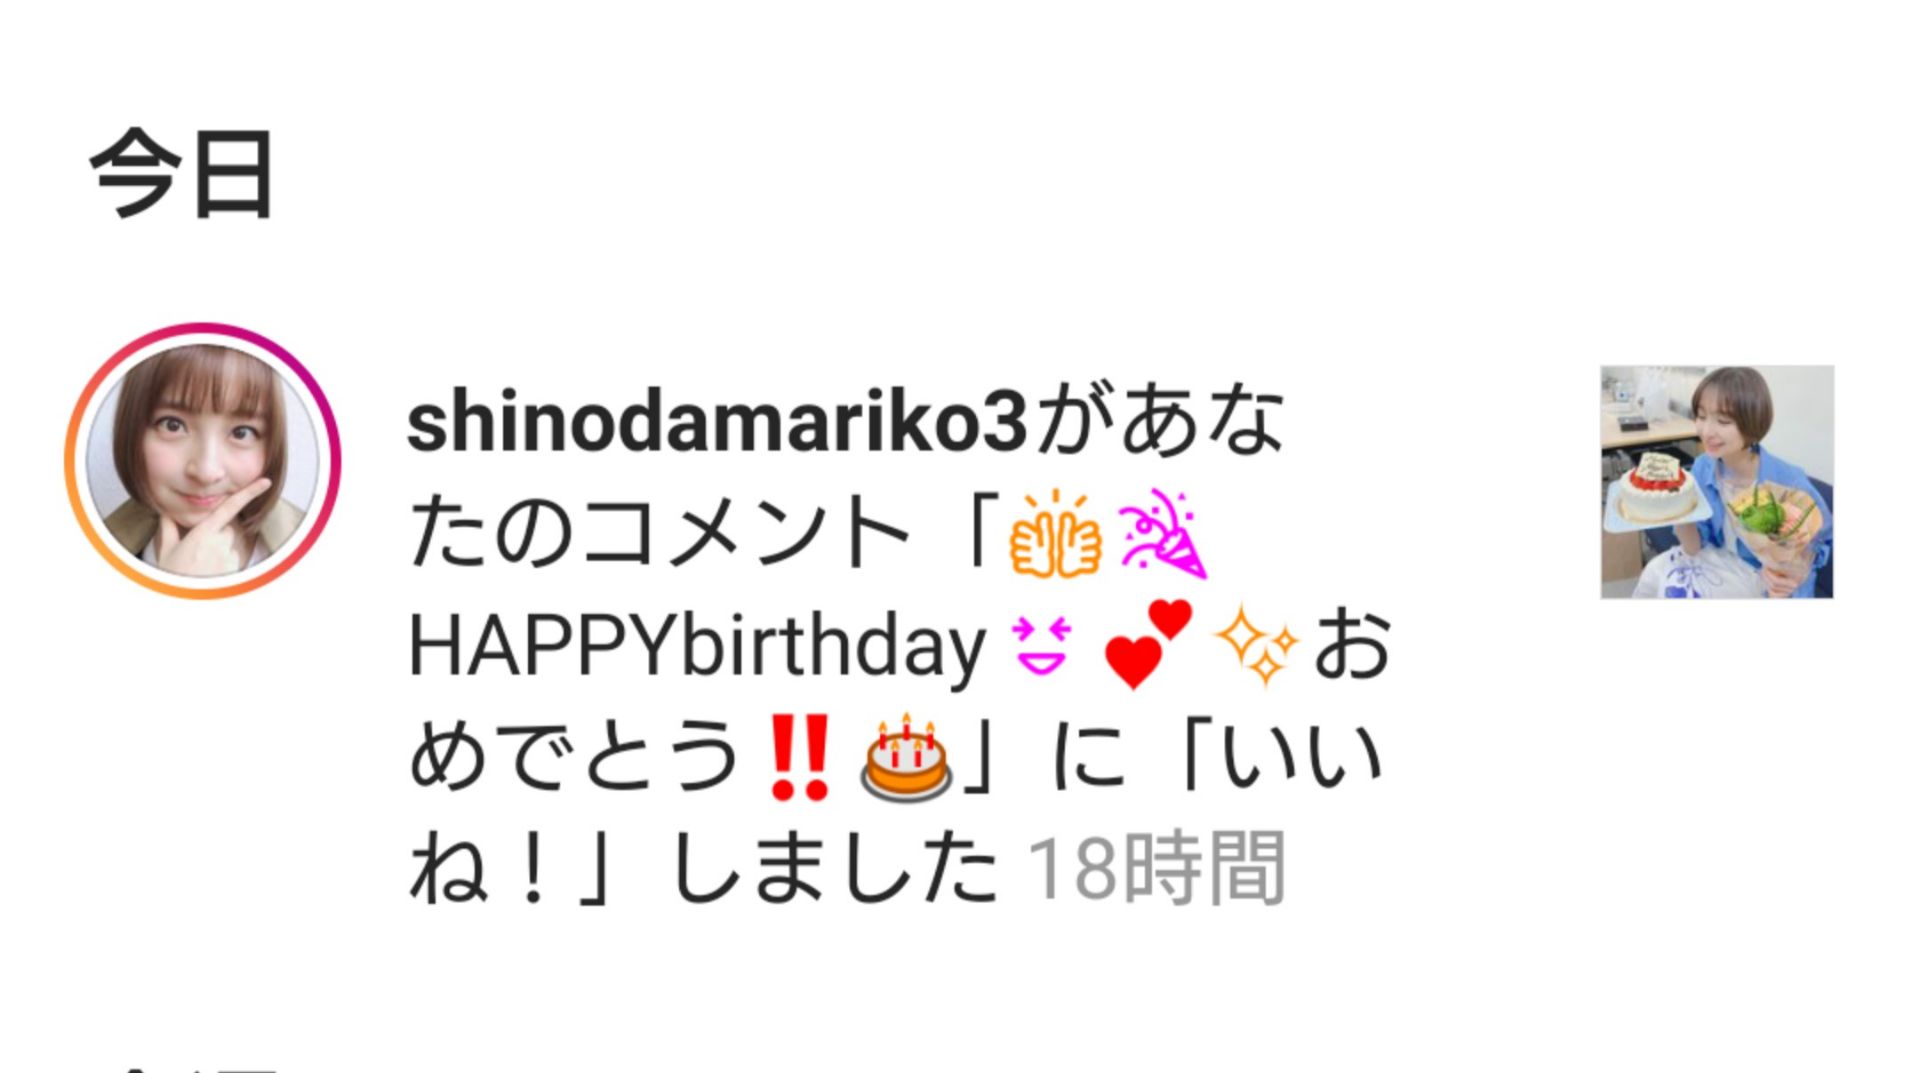Open the shinodamariko3 username link
Screen dimensions: 1920x1073
[717, 423]
